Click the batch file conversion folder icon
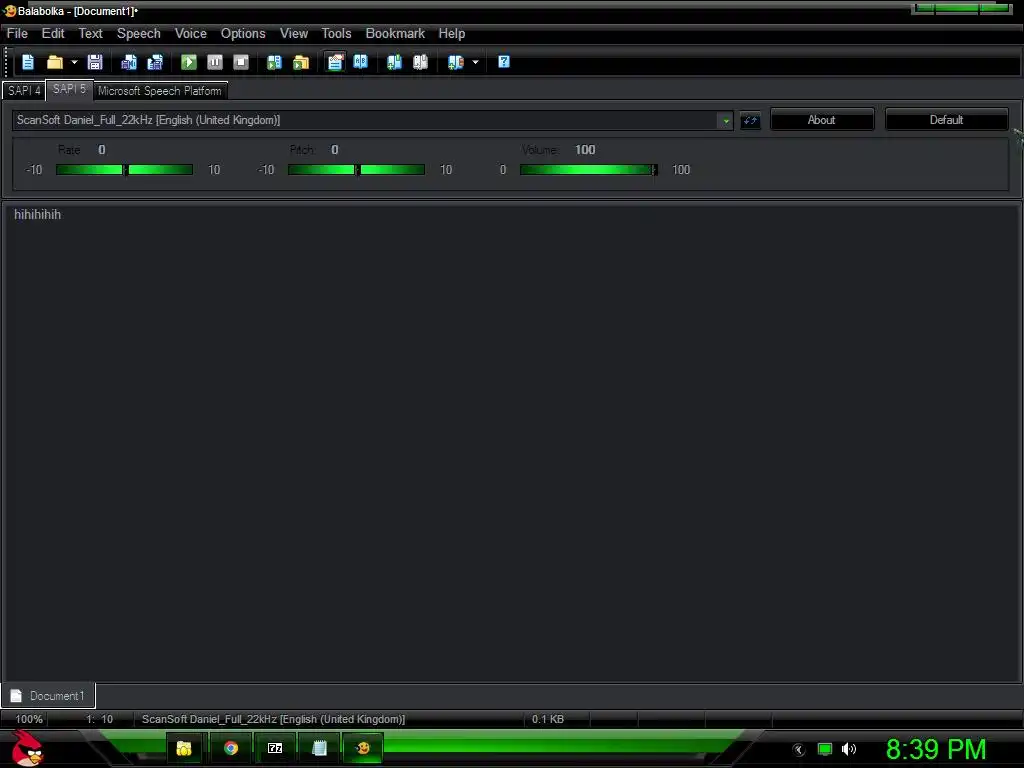The height and width of the screenshot is (768, 1024). 300,62
